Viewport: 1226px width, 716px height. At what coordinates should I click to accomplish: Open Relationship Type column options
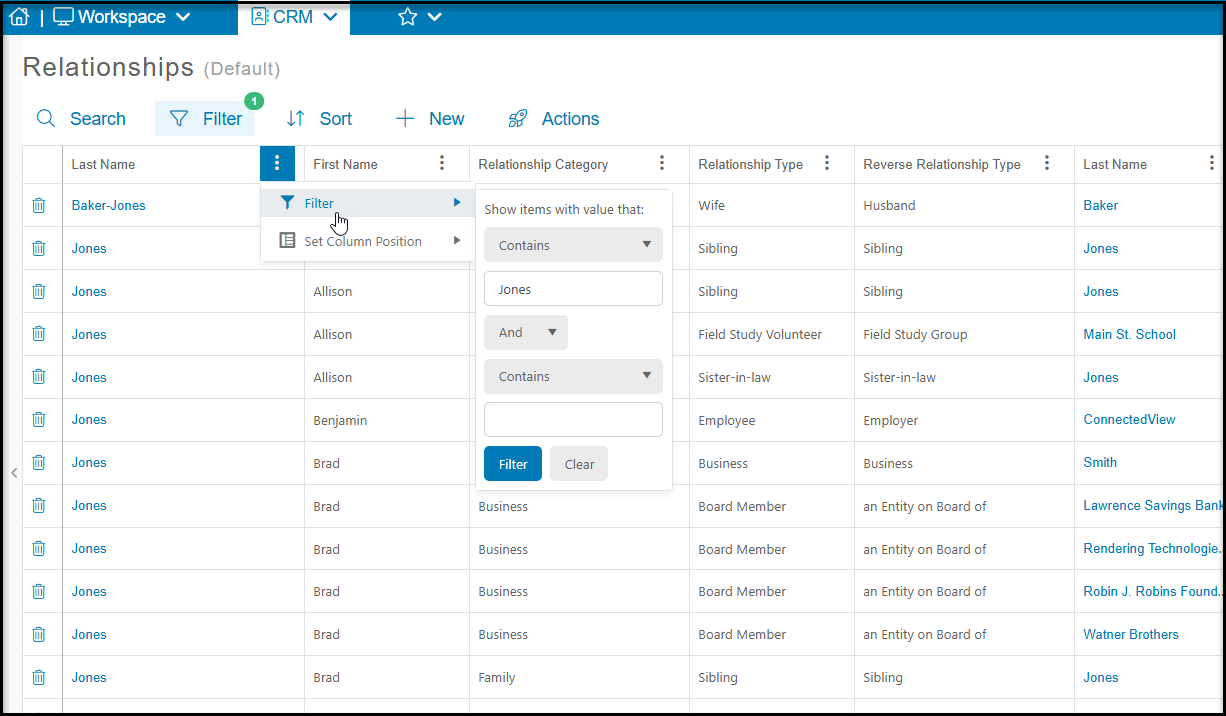[827, 164]
